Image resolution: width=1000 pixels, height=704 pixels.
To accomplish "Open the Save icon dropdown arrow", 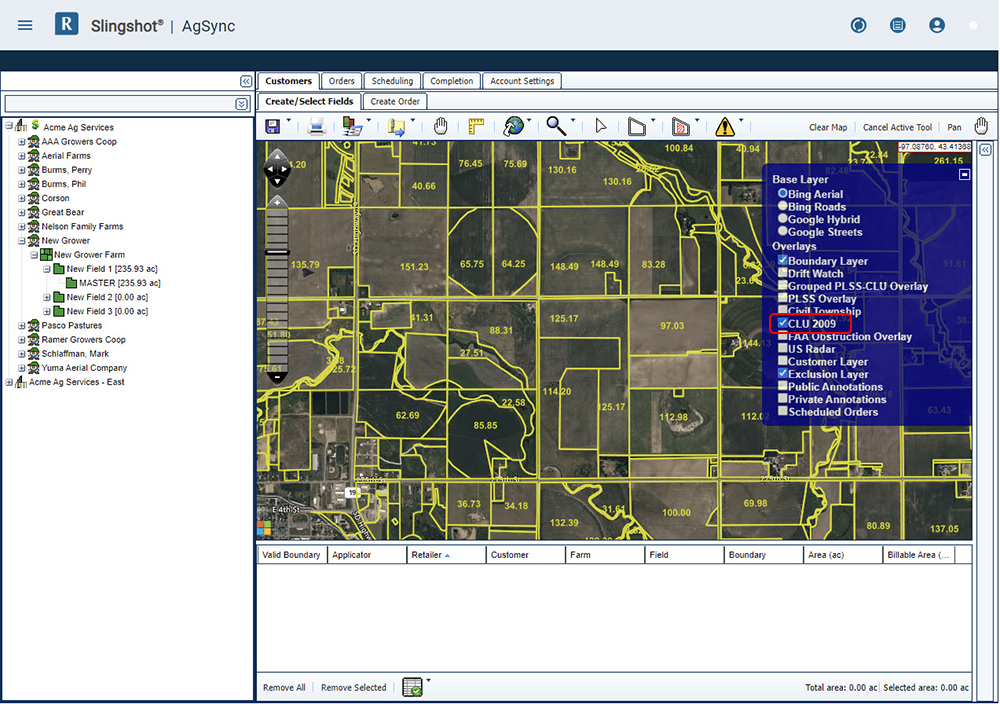I will pyautogui.click(x=288, y=121).
